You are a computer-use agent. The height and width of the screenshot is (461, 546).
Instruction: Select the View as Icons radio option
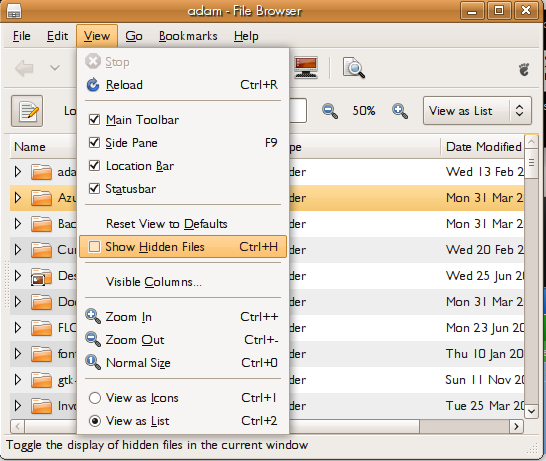click(x=95, y=398)
